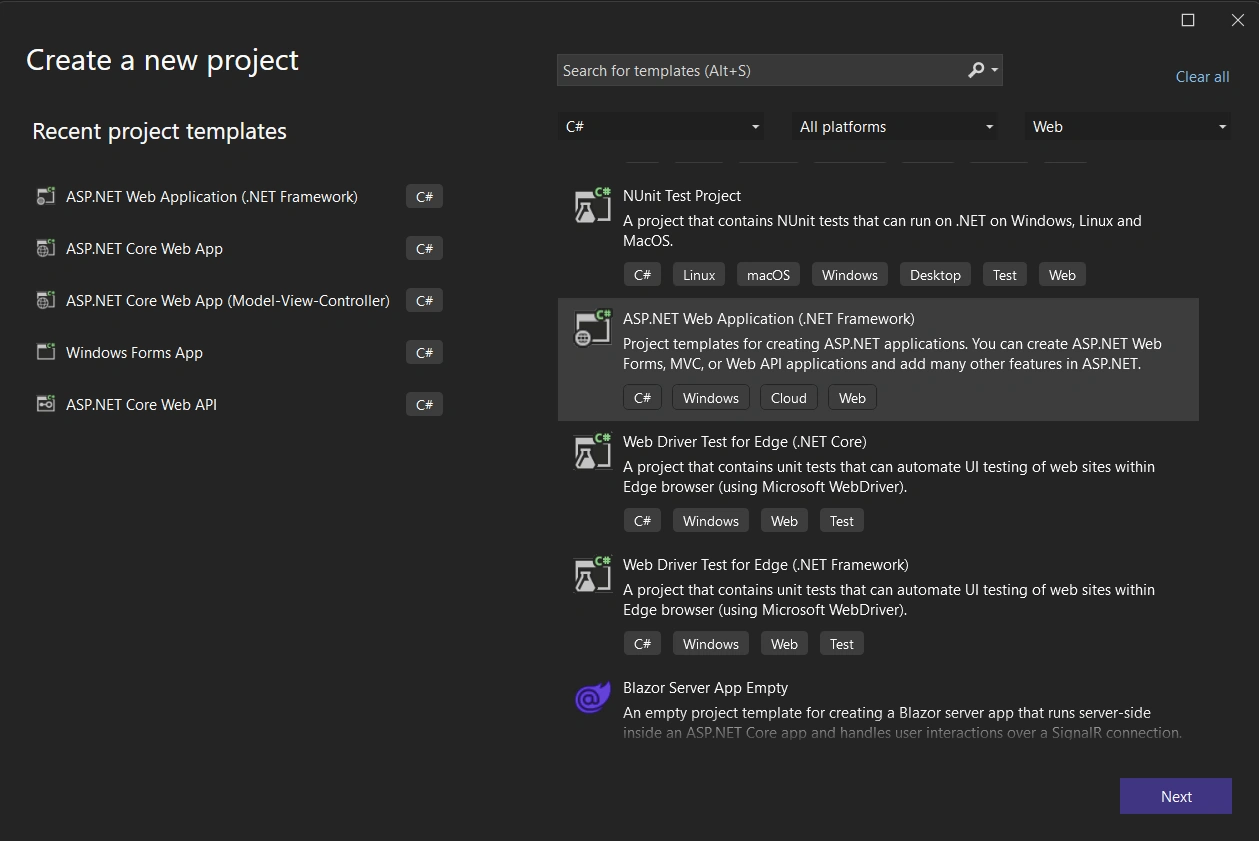Select Web Driver Test for Edge (.NET Framework)
1259x841 pixels.
pos(766,565)
